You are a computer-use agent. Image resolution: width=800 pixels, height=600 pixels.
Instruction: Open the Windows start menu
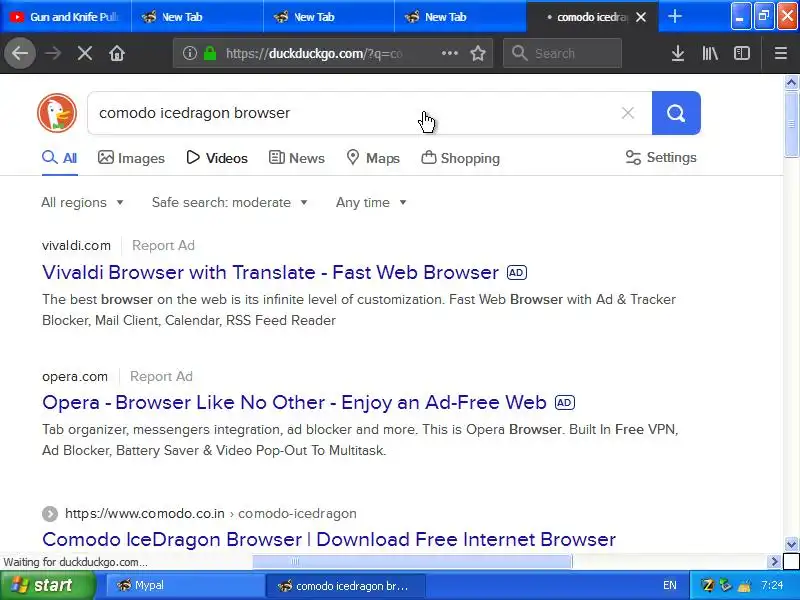(x=48, y=585)
